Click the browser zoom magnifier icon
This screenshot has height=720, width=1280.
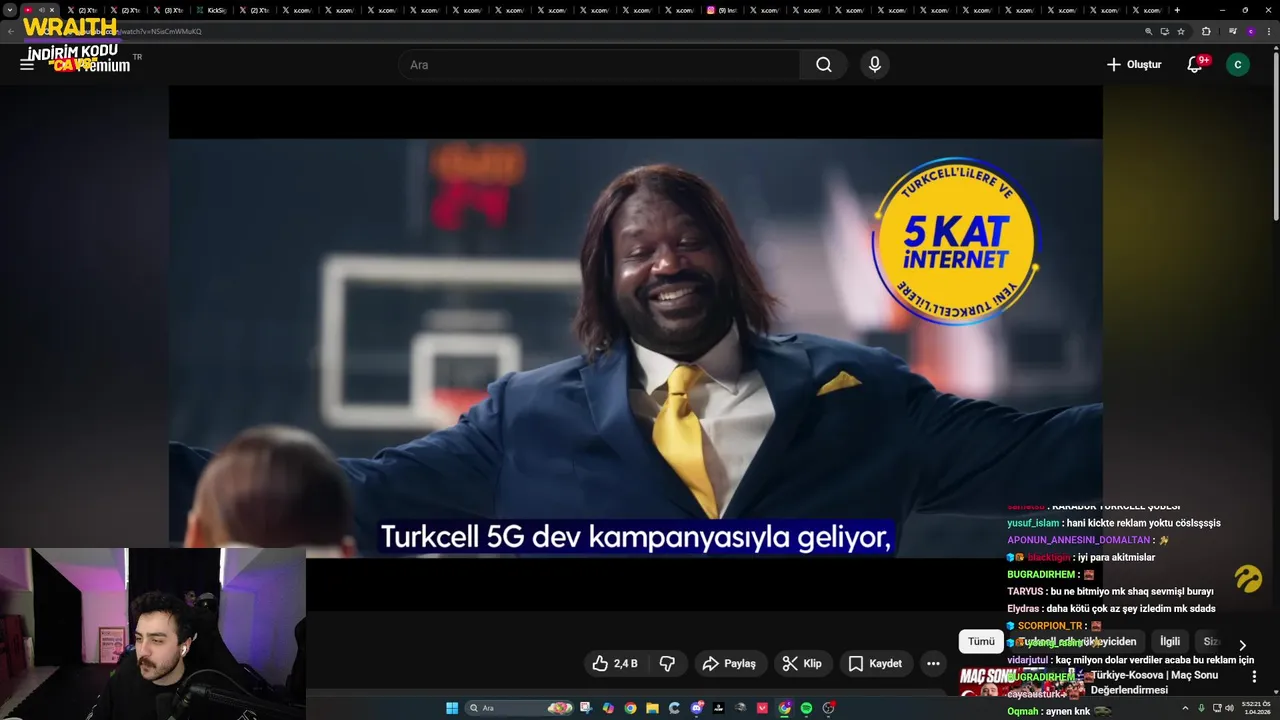1149,31
